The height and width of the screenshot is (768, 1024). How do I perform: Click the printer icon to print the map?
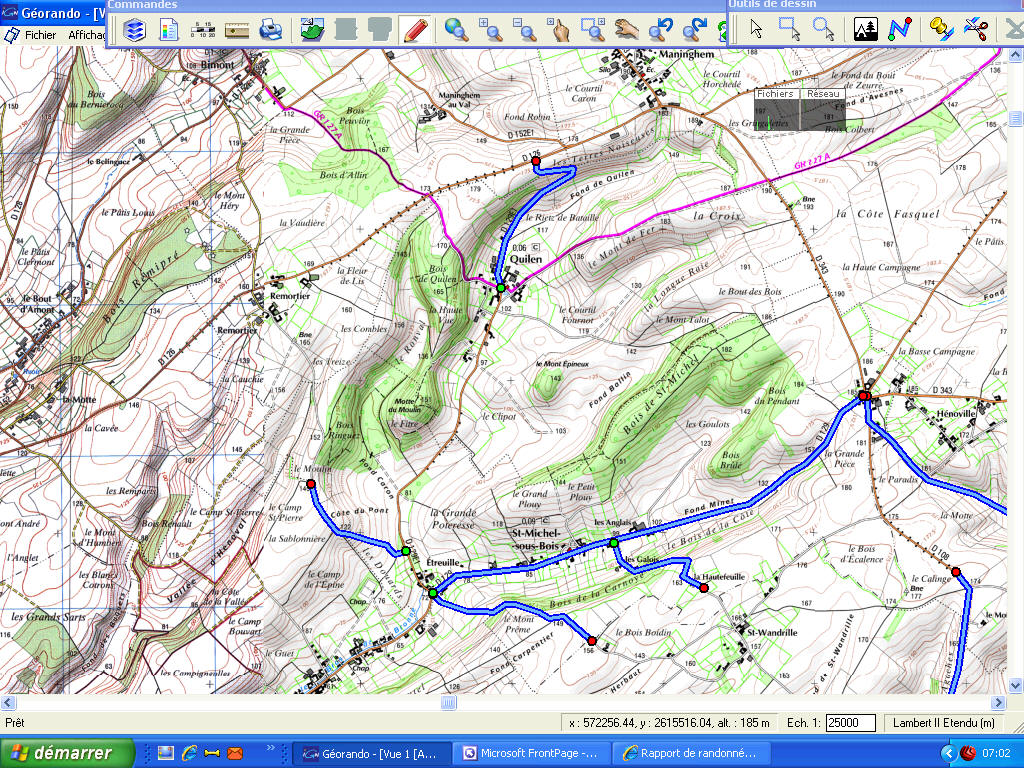click(x=270, y=30)
